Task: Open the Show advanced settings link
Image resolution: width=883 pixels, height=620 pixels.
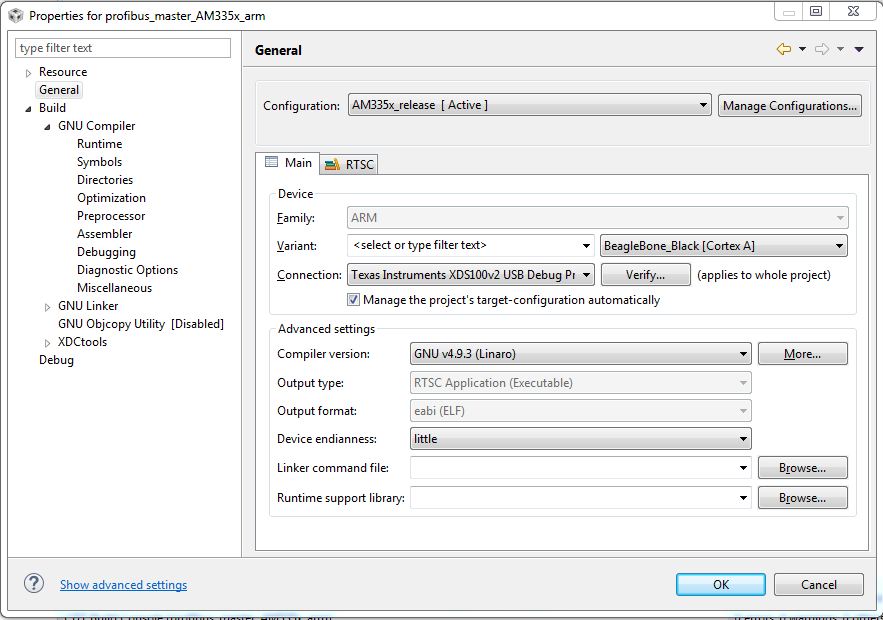Action: coord(123,585)
